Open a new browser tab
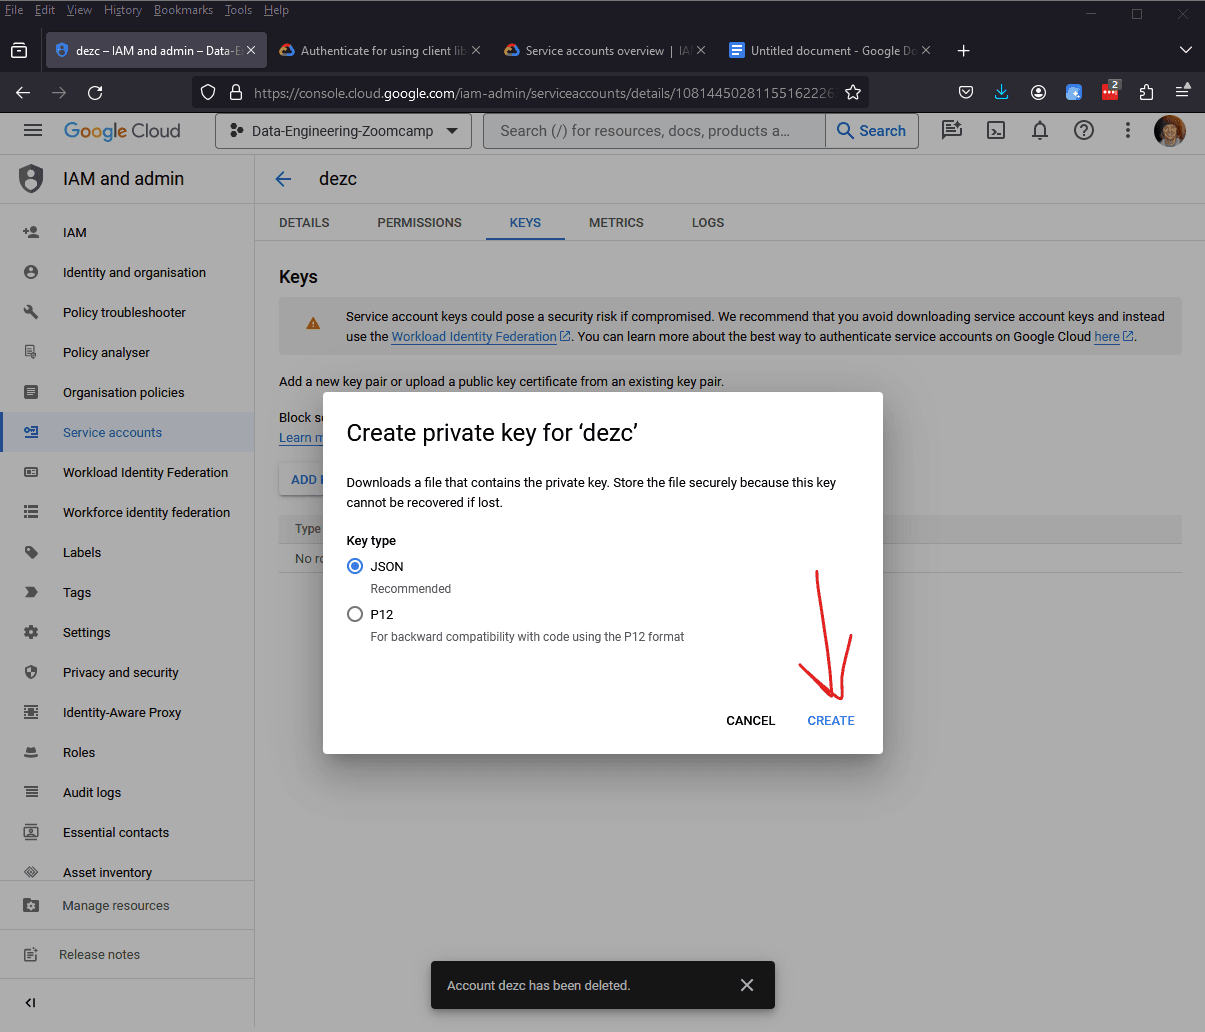The width and height of the screenshot is (1205, 1032). click(963, 50)
